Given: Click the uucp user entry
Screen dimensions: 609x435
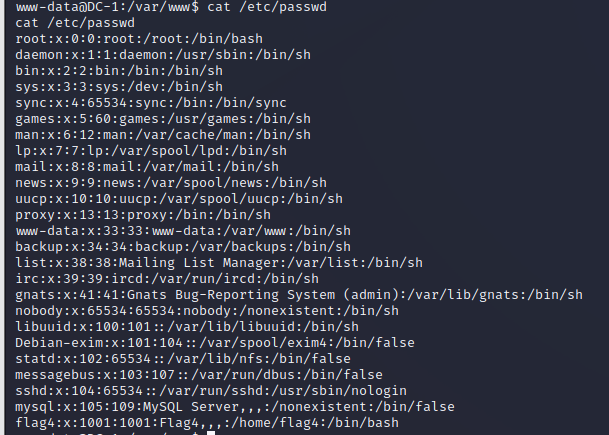Looking at the screenshot, I should coord(179,198).
